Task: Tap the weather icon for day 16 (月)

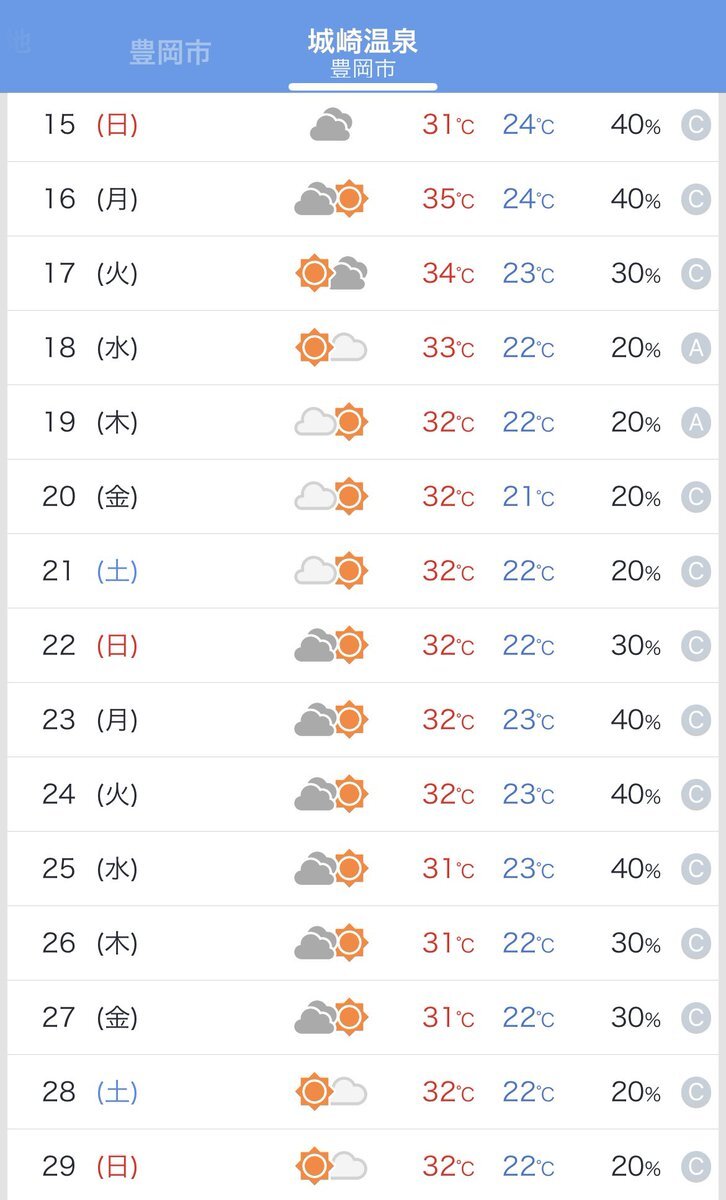Action: point(331,199)
